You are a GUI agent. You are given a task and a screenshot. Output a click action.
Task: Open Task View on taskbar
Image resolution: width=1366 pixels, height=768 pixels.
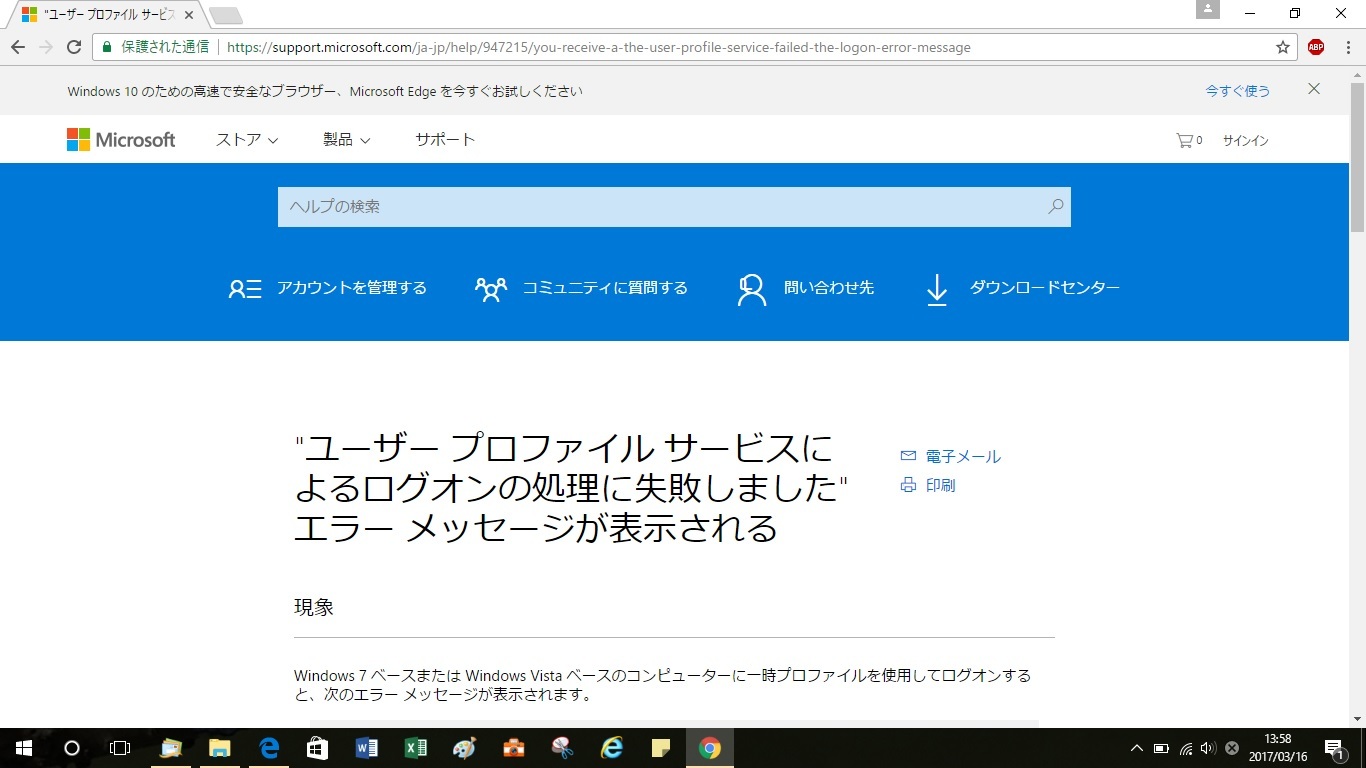(x=119, y=748)
